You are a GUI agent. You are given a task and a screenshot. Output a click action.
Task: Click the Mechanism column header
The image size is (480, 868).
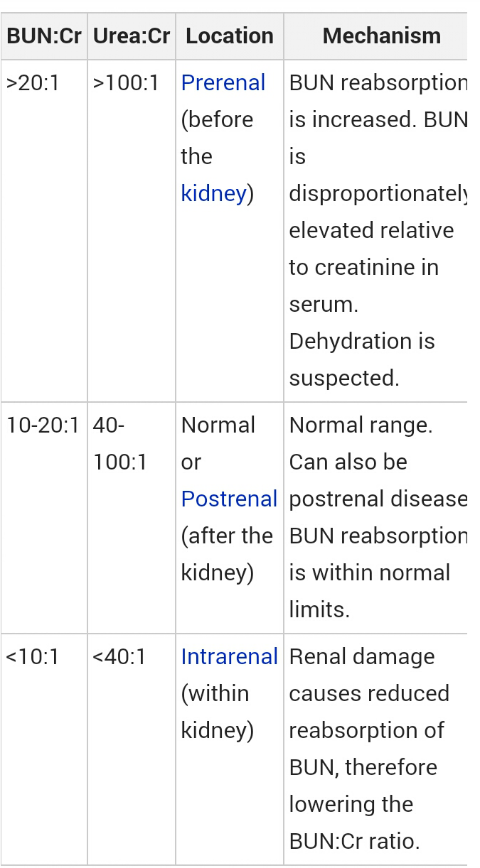point(381,37)
